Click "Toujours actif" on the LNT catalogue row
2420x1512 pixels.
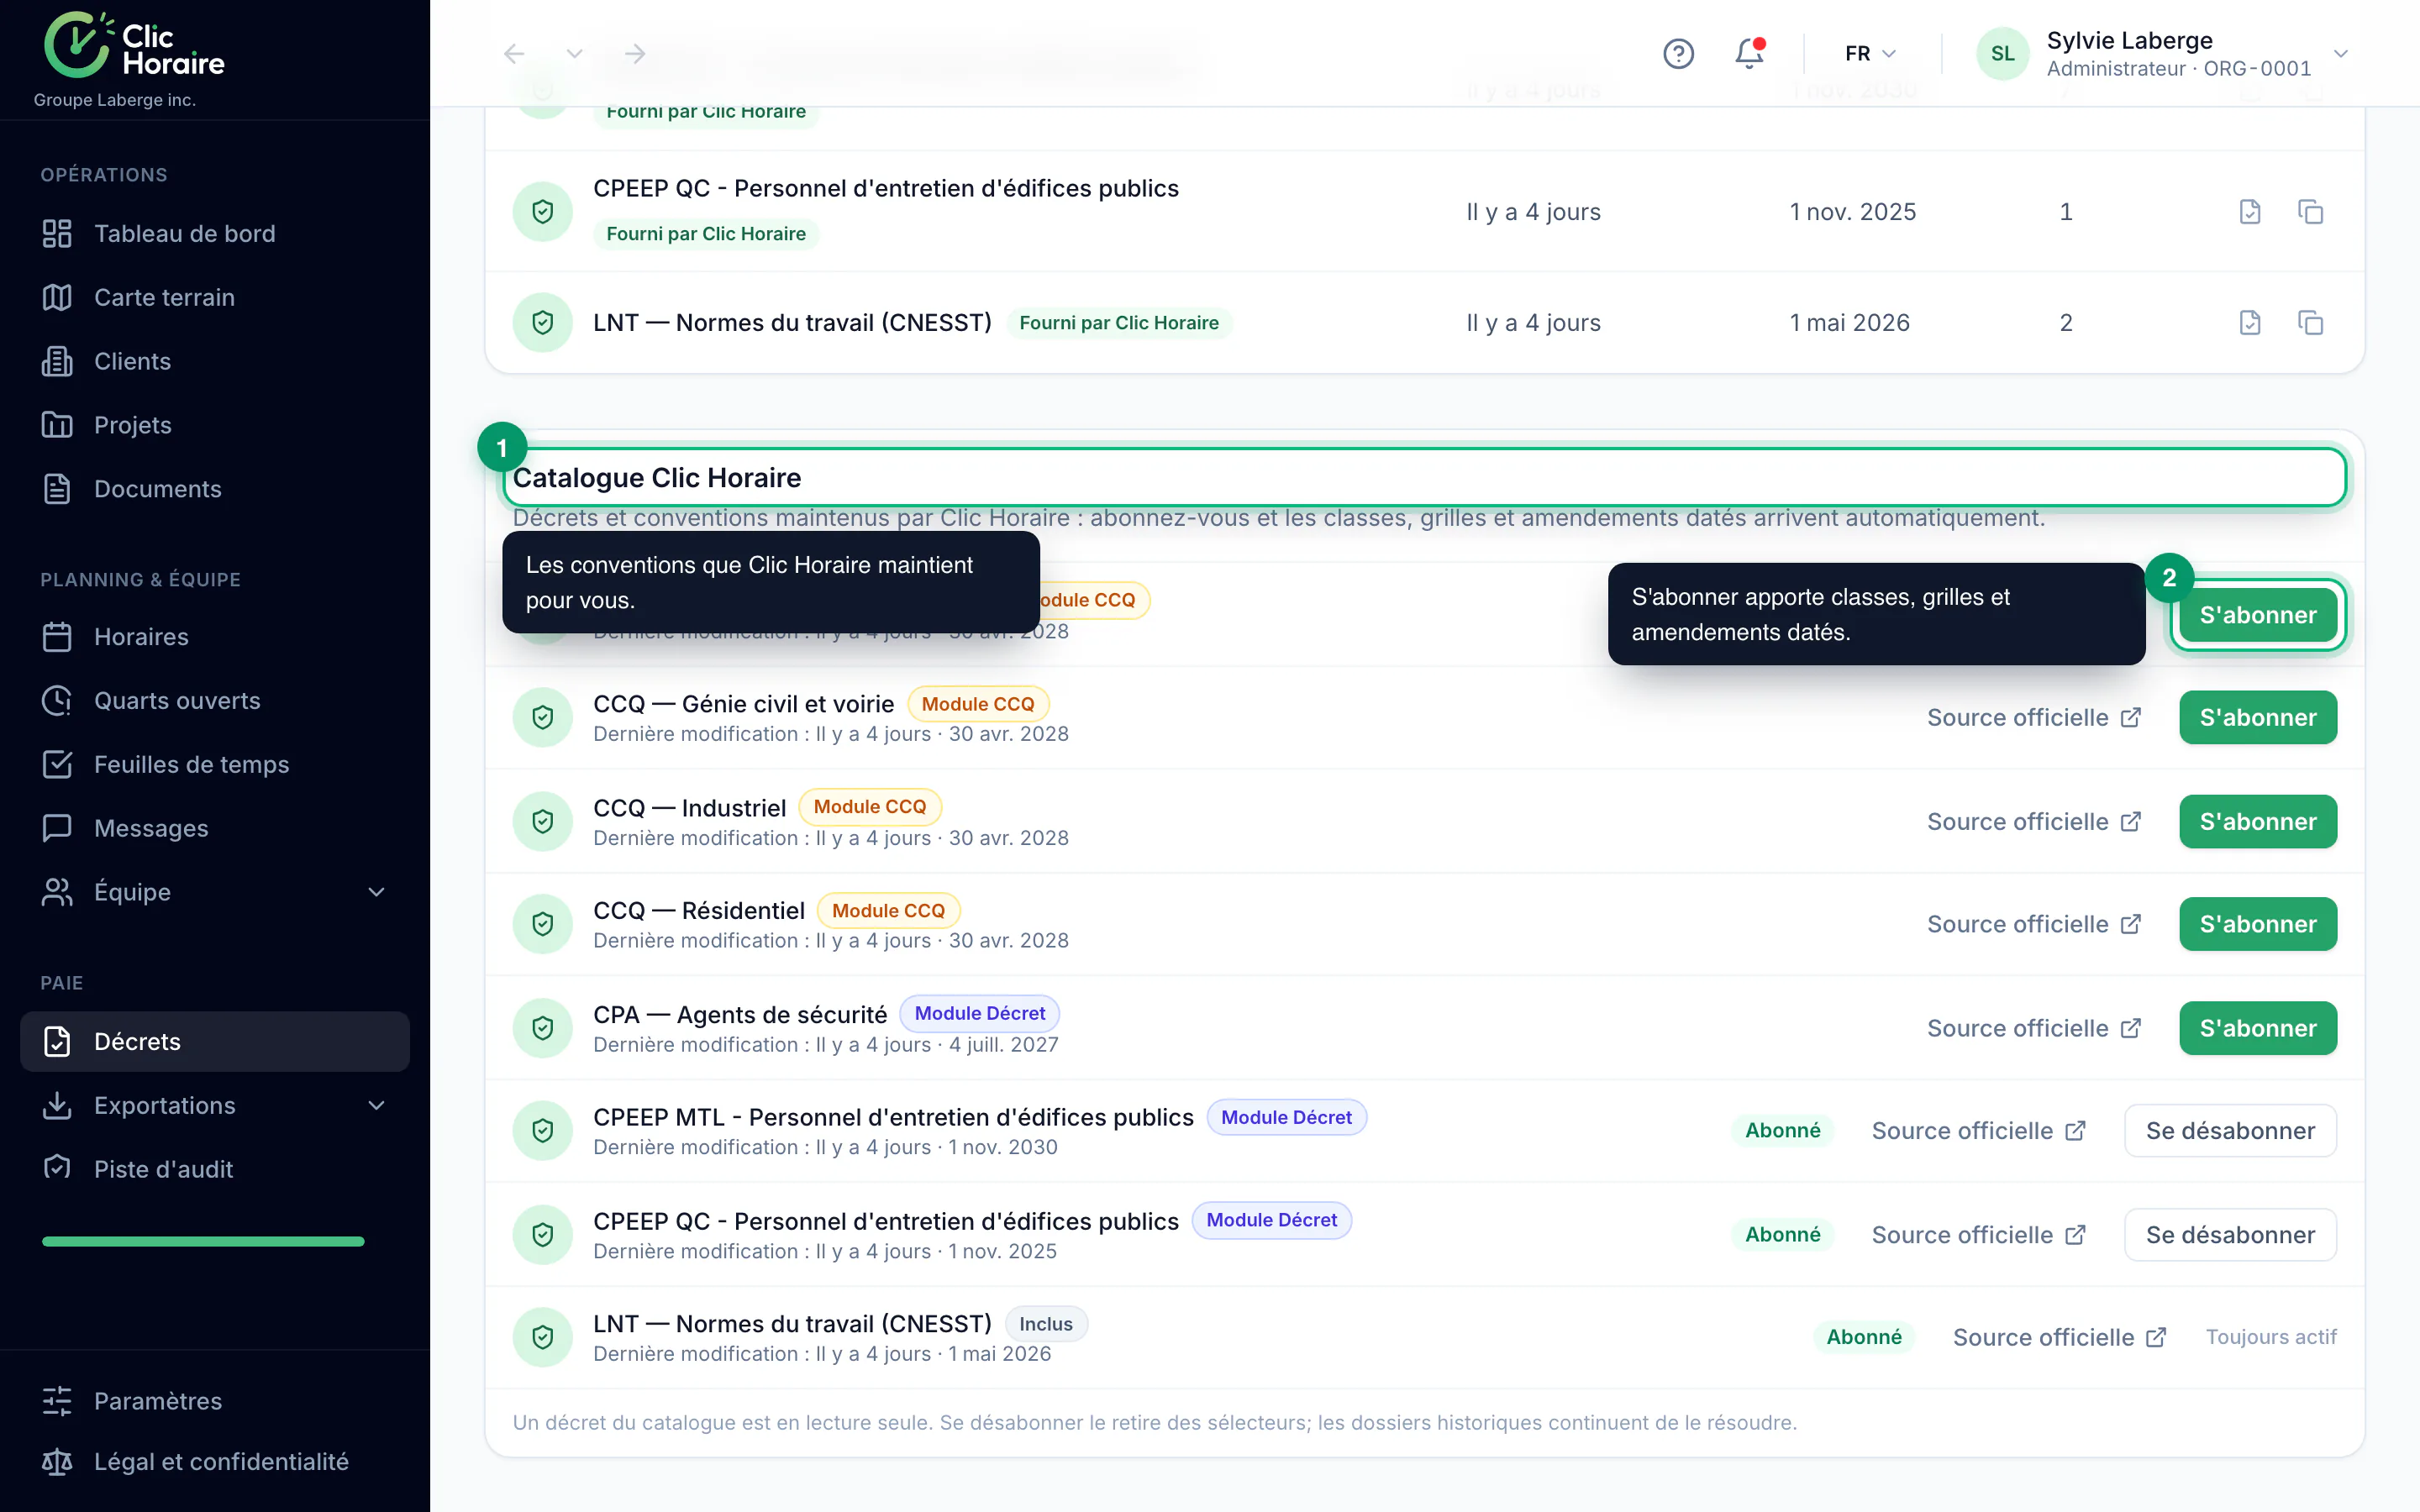[2271, 1338]
